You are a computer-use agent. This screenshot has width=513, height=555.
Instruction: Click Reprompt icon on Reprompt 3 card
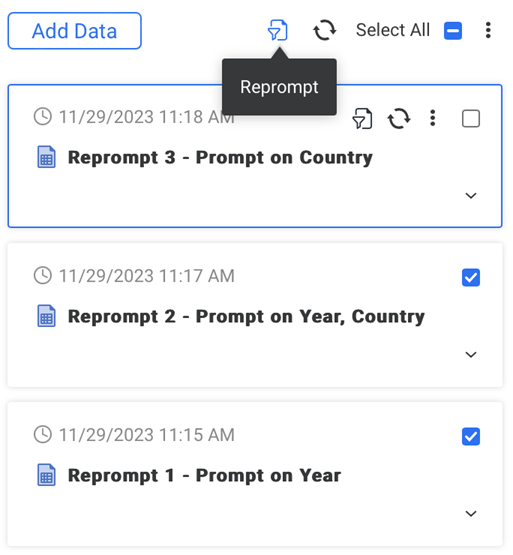[x=362, y=118]
